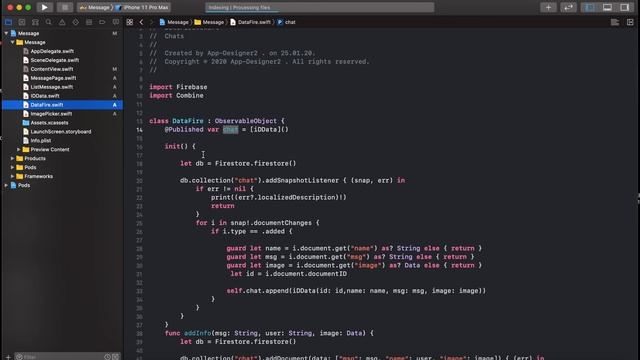Toggle recent files filter clock icon

pyautogui.click(x=107, y=357)
